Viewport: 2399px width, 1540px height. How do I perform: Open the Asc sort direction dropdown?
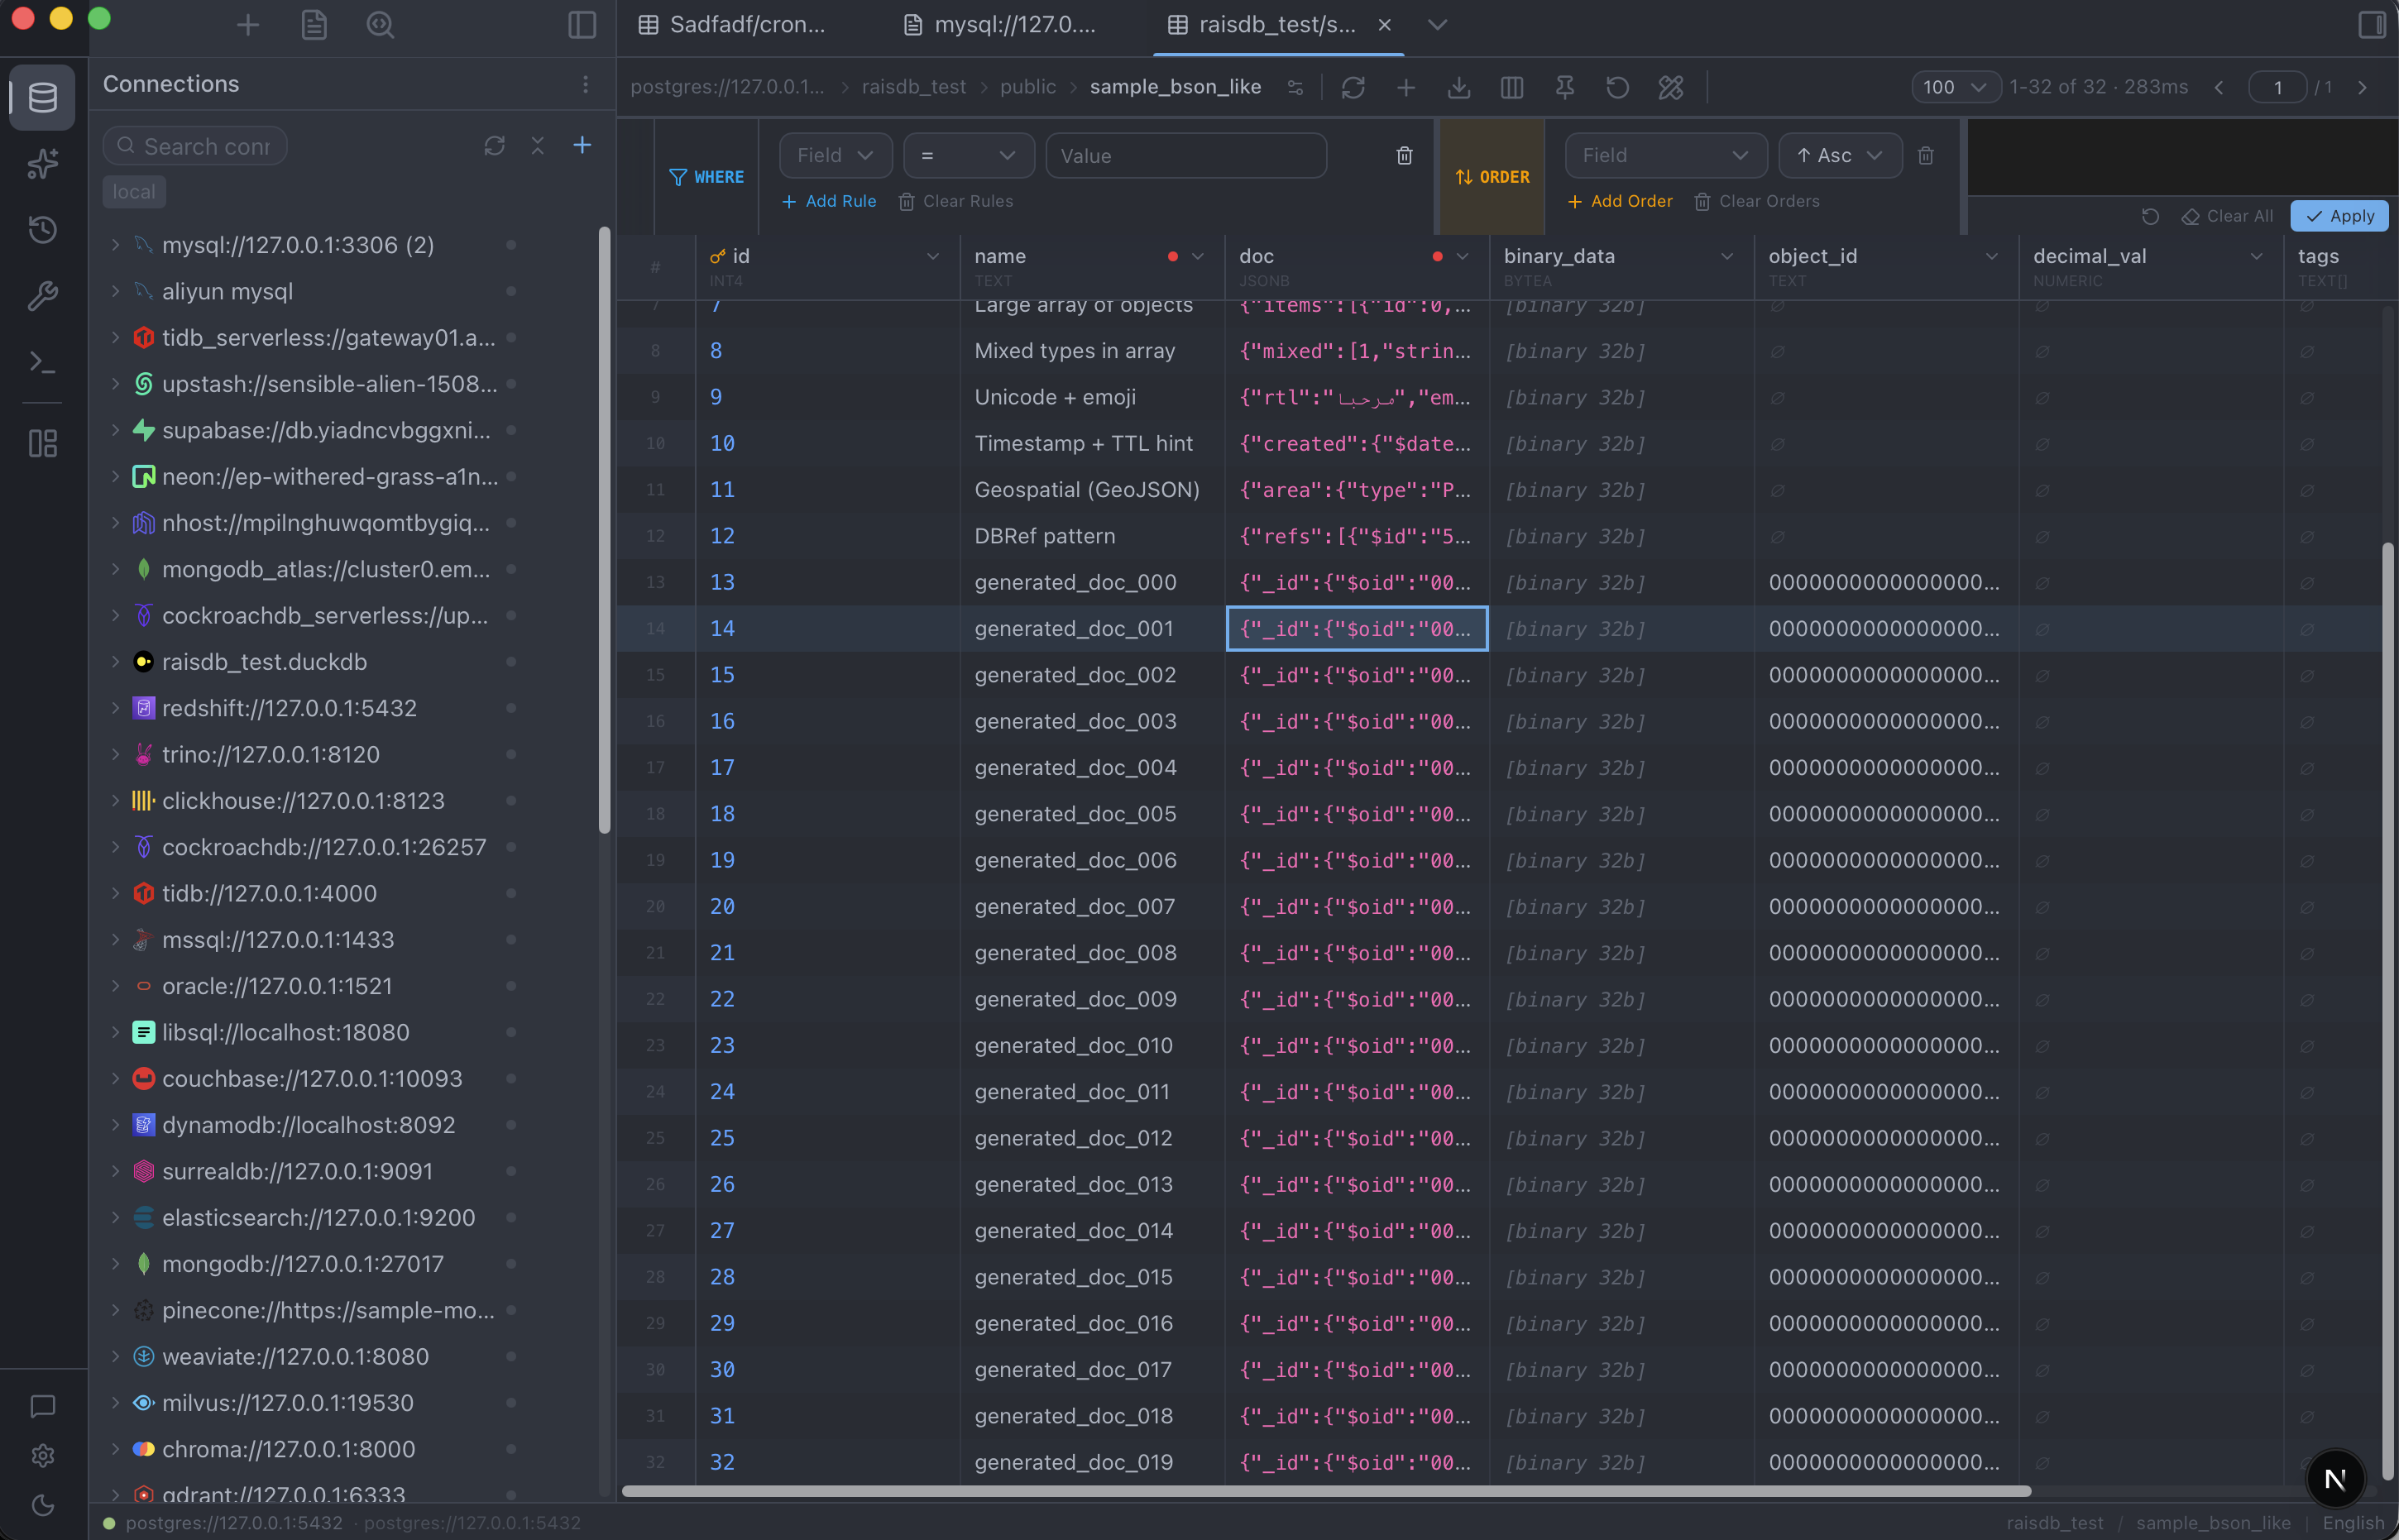tap(1840, 156)
